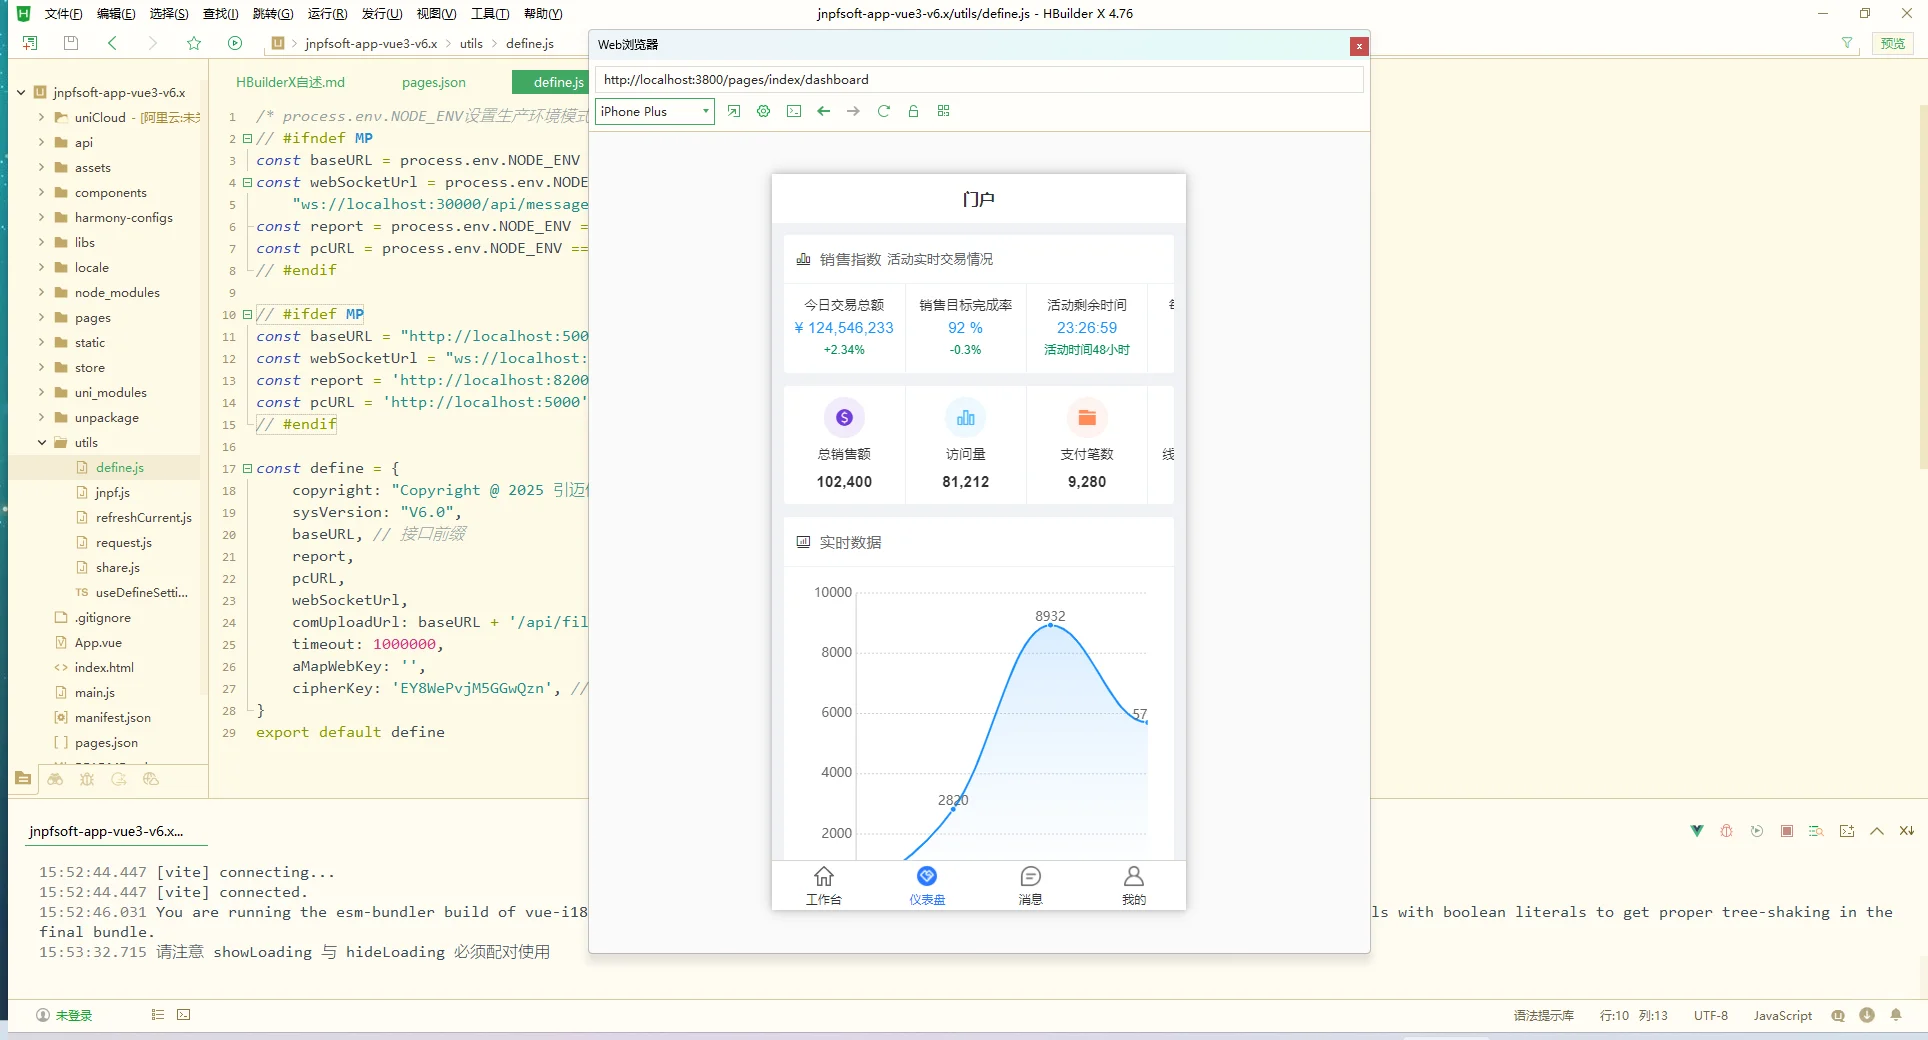Click the bug icon below file tree
The width and height of the screenshot is (1928, 1040).
pos(87,779)
